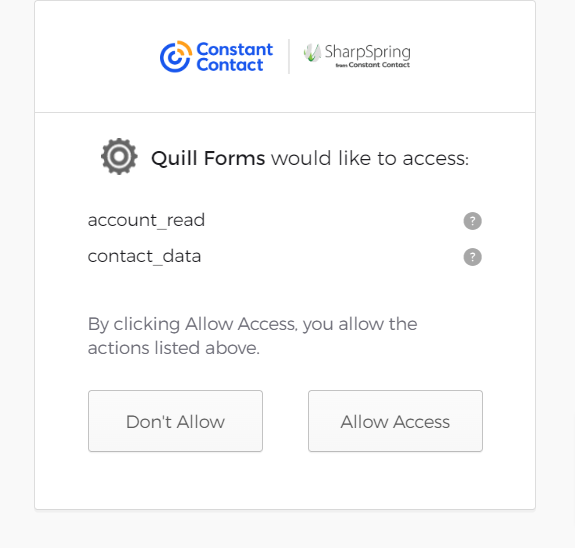Screen dimensions: 575x548
Task: Select the contact_data scope label
Action: pos(144,256)
